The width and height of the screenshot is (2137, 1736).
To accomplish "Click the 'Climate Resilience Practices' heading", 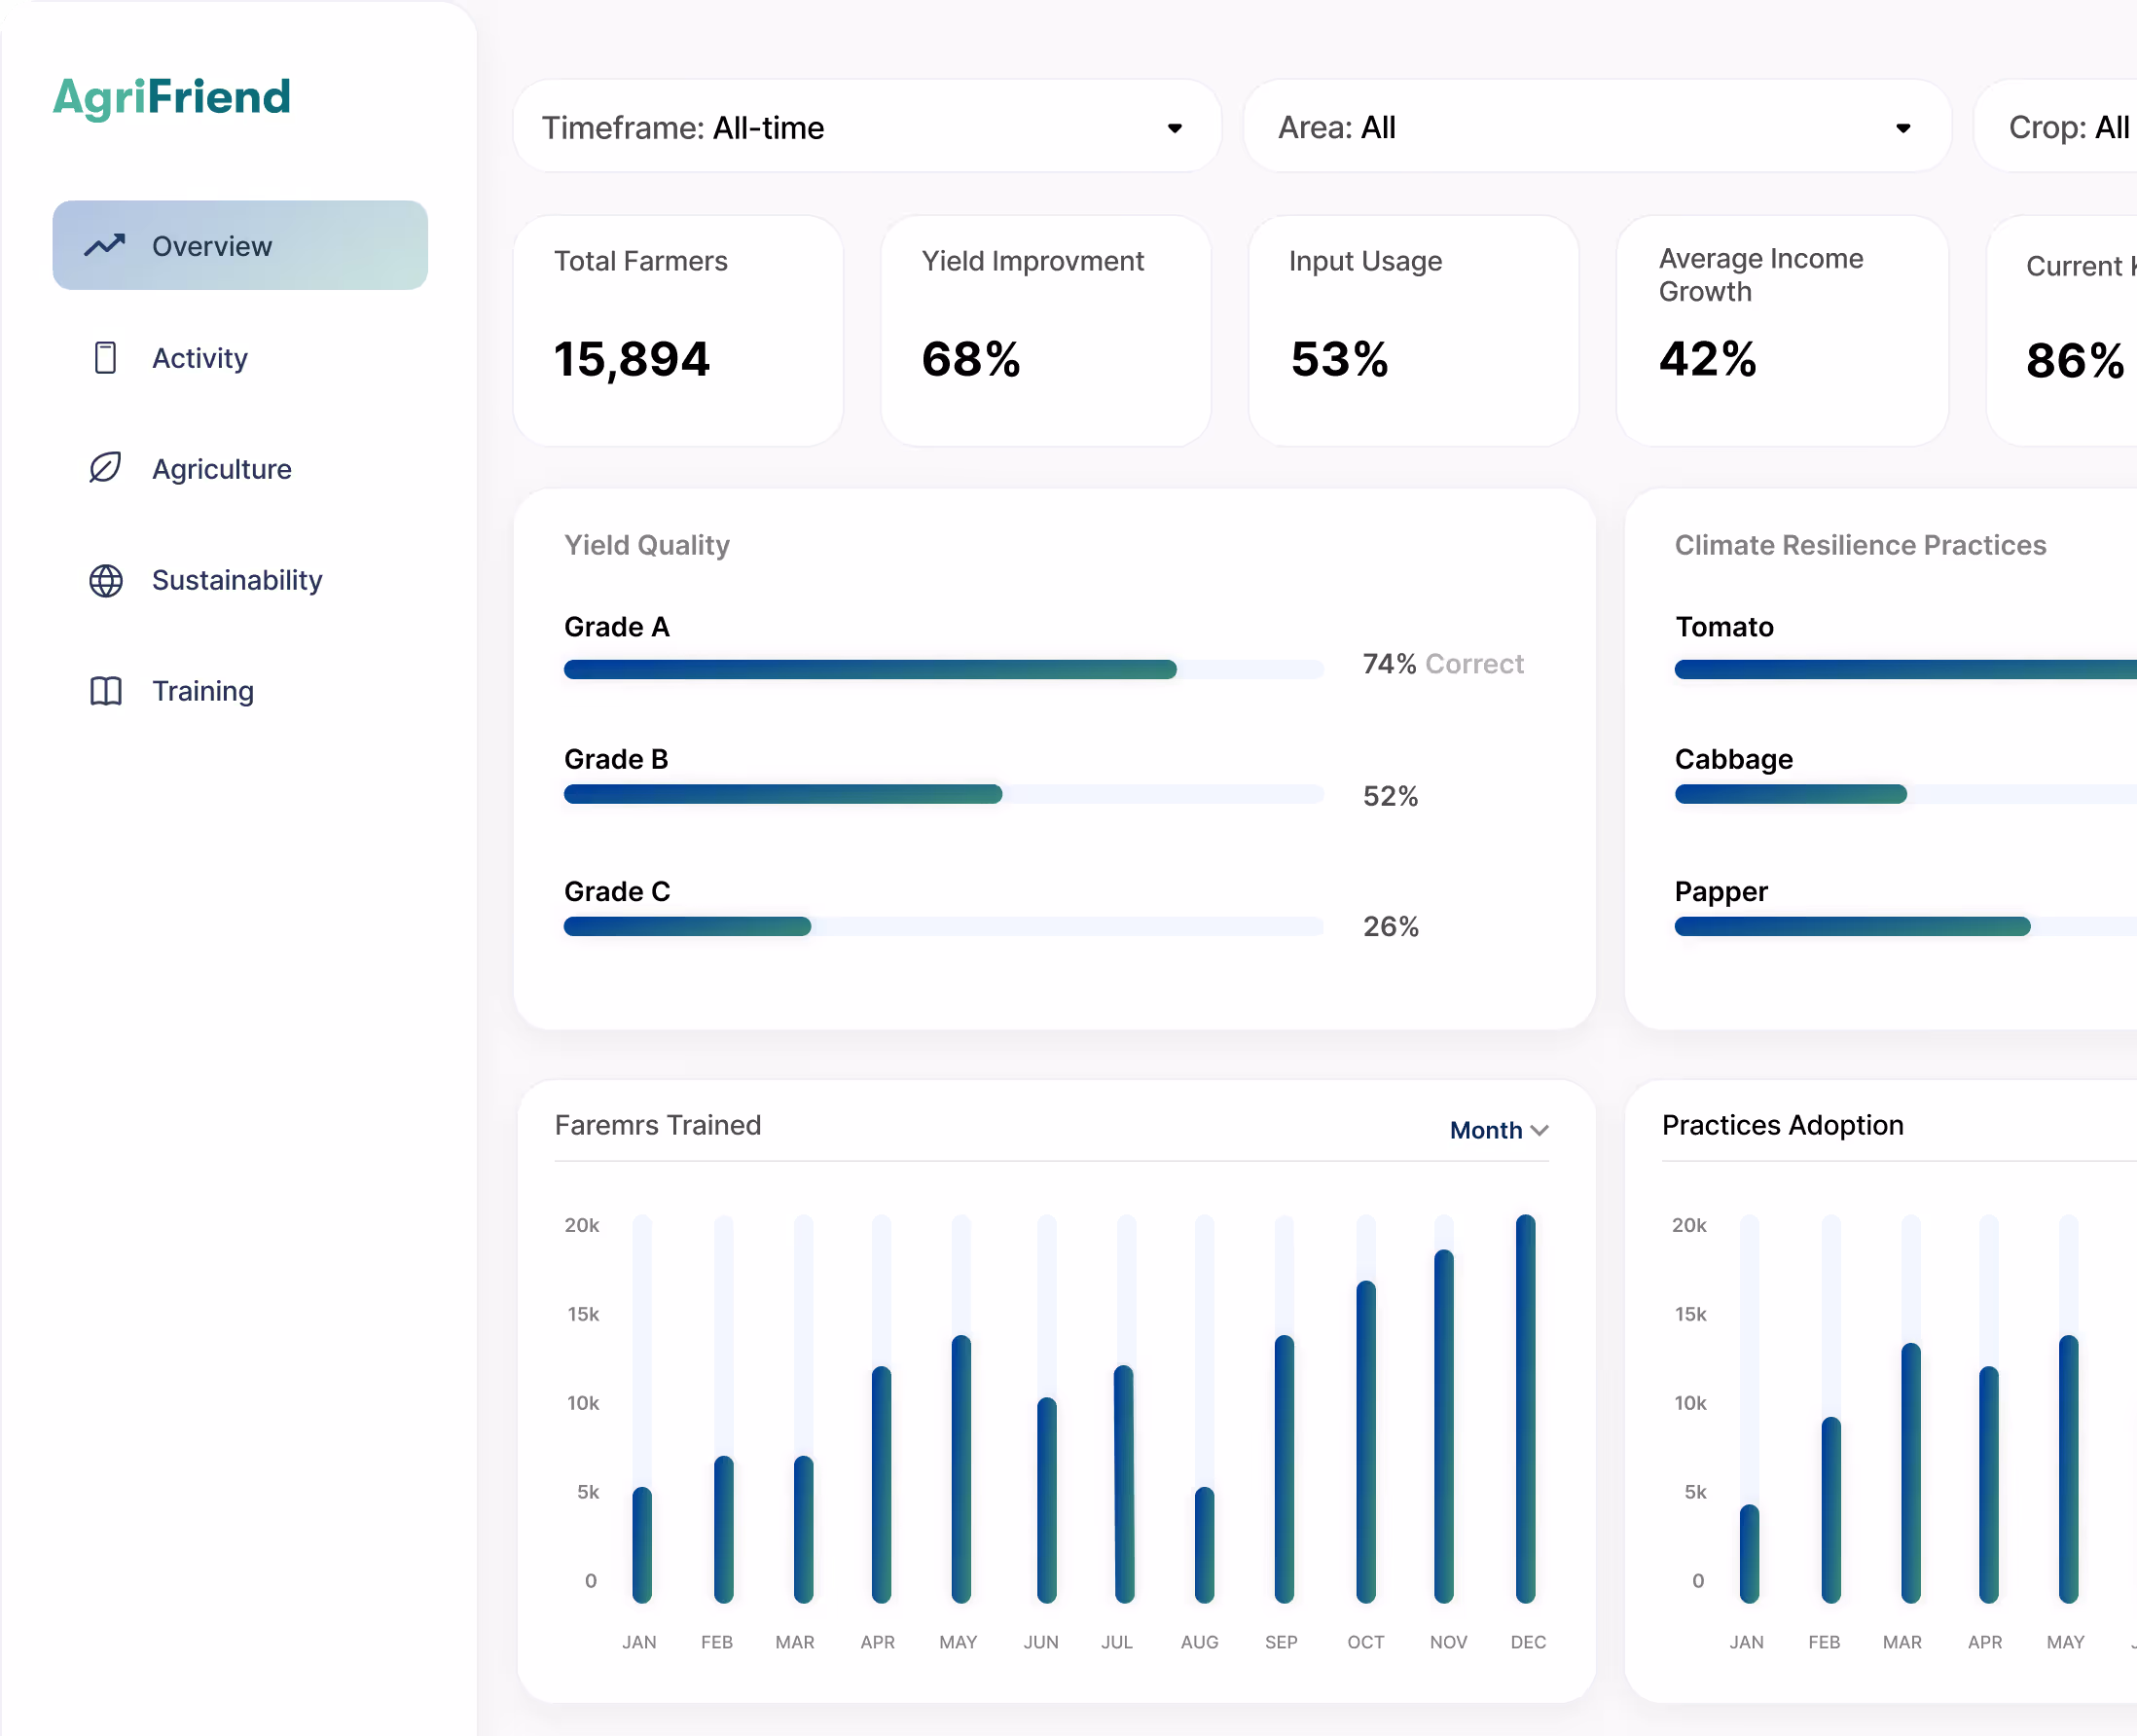I will click(1860, 545).
